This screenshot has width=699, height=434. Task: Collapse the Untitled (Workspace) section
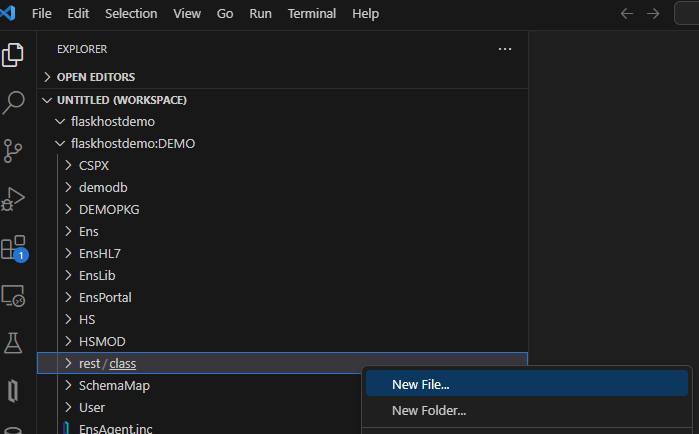121,100
